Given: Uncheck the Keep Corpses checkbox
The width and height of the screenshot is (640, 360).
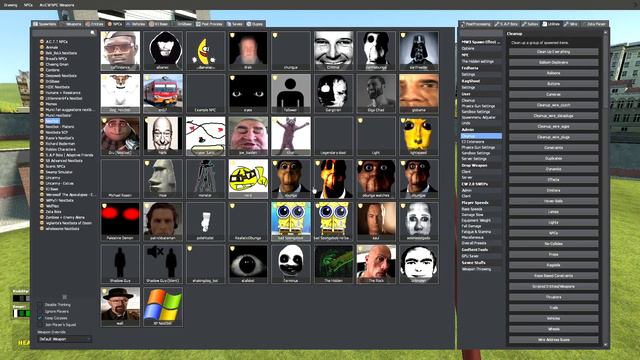Looking at the screenshot, I should pos(40,318).
